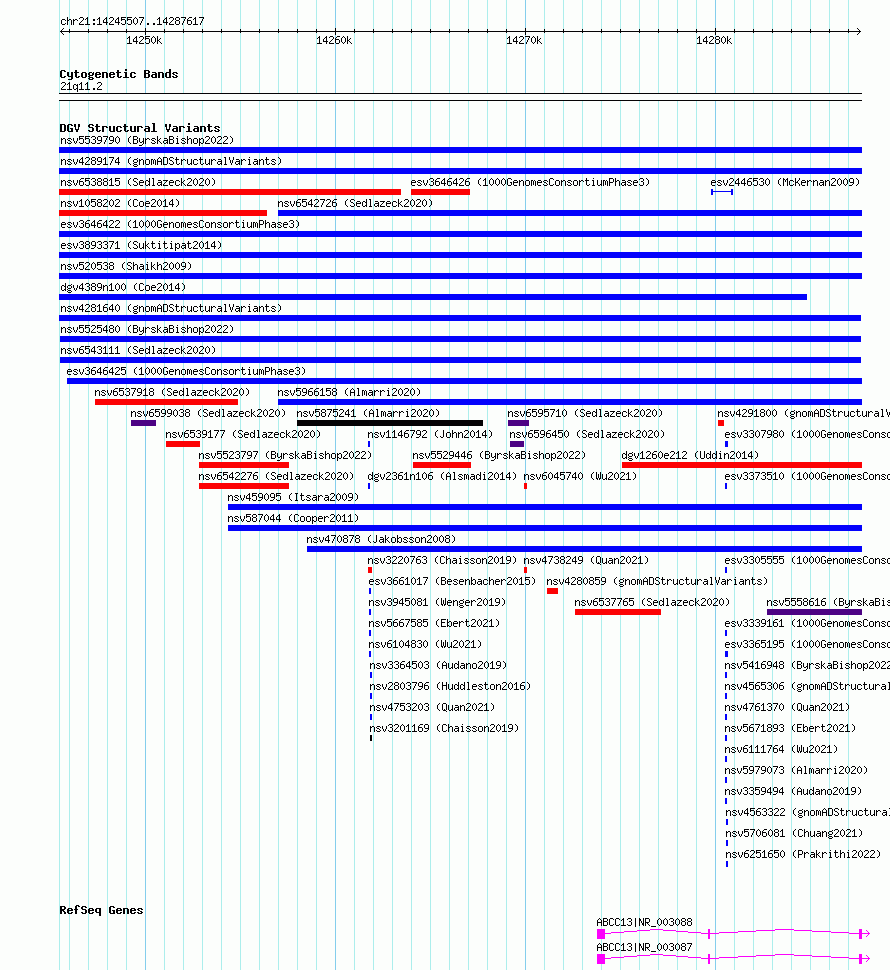Select nsv3201169 (Chaisson2019) label
890x970 pixels.
(444, 729)
